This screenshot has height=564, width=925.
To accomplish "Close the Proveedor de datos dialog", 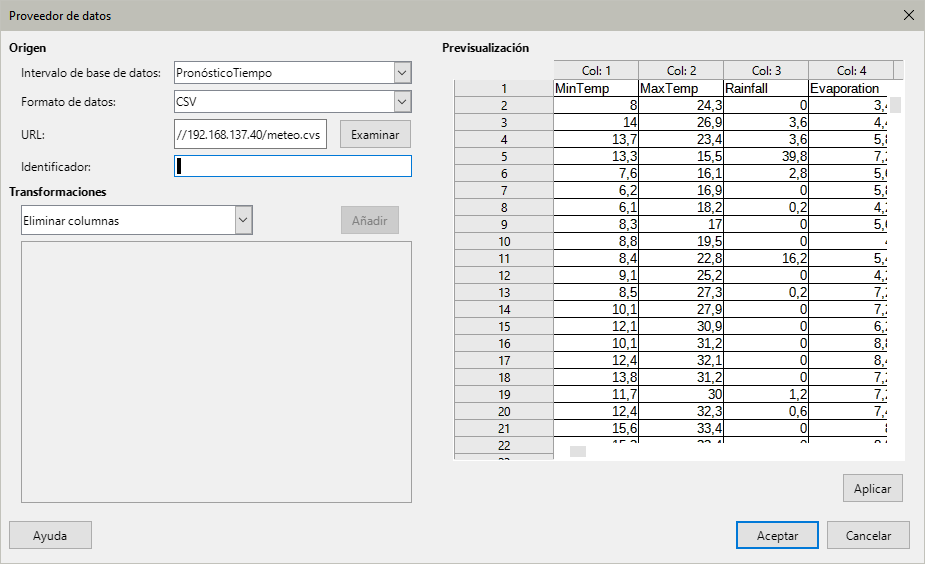I will point(908,15).
